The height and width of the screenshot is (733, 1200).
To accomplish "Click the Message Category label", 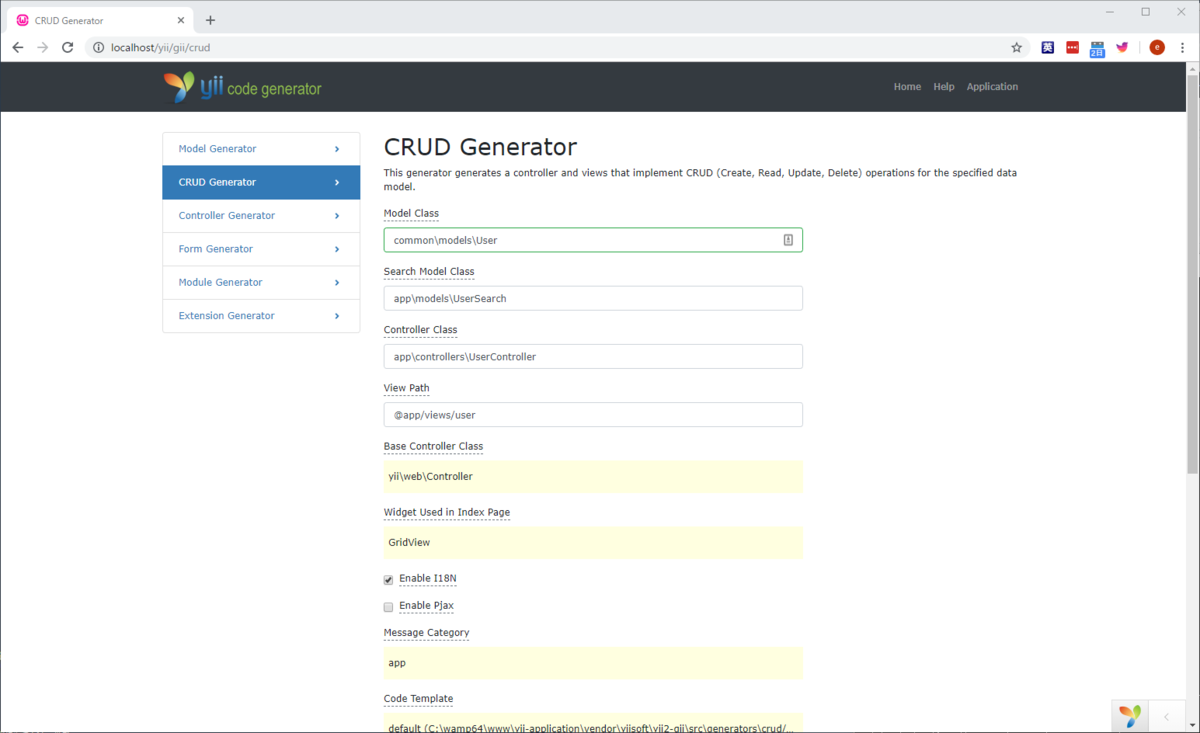I will (x=426, y=632).
